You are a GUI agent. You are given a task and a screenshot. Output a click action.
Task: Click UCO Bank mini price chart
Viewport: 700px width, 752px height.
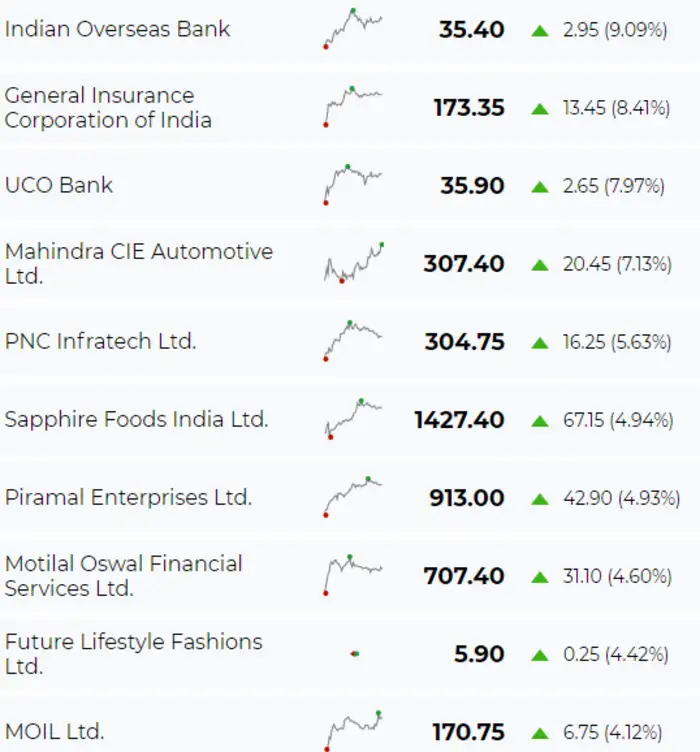353,184
